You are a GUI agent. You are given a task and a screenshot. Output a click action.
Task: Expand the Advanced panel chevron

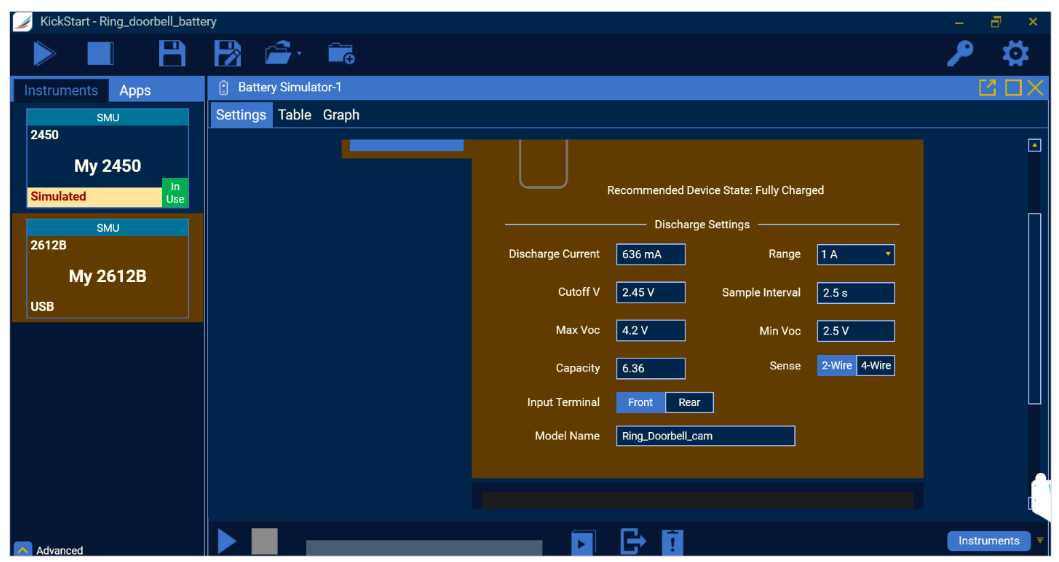(x=23, y=550)
